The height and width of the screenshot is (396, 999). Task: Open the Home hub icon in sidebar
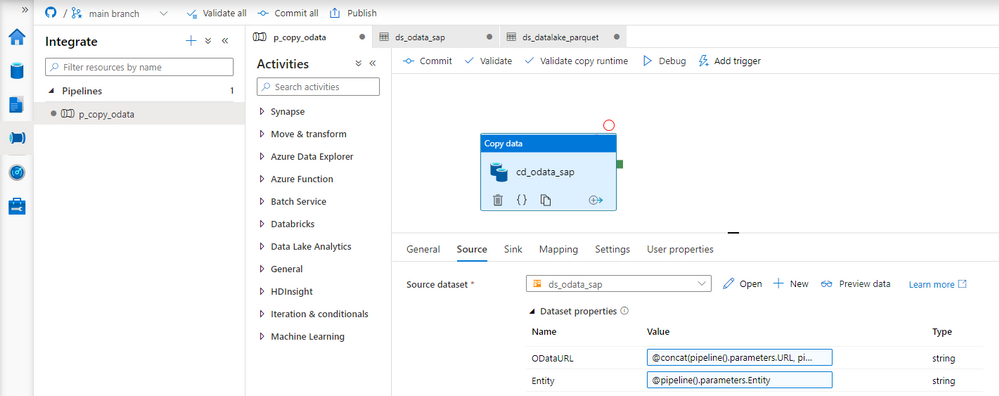click(17, 37)
